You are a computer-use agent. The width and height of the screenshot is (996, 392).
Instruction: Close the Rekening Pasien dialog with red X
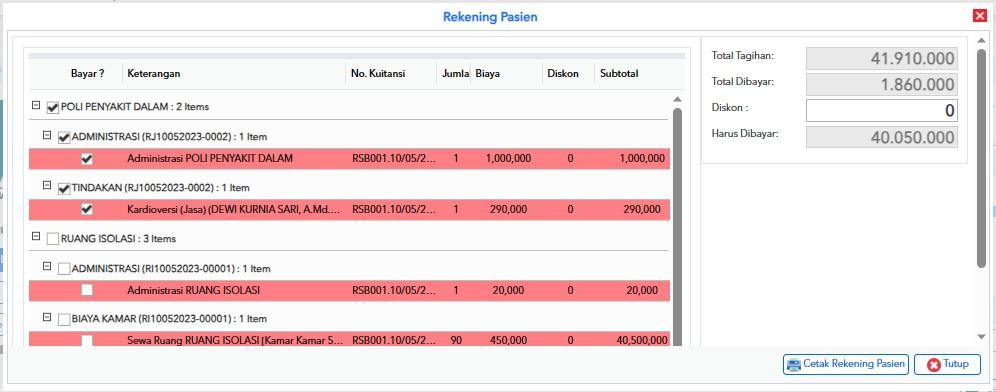(x=979, y=16)
